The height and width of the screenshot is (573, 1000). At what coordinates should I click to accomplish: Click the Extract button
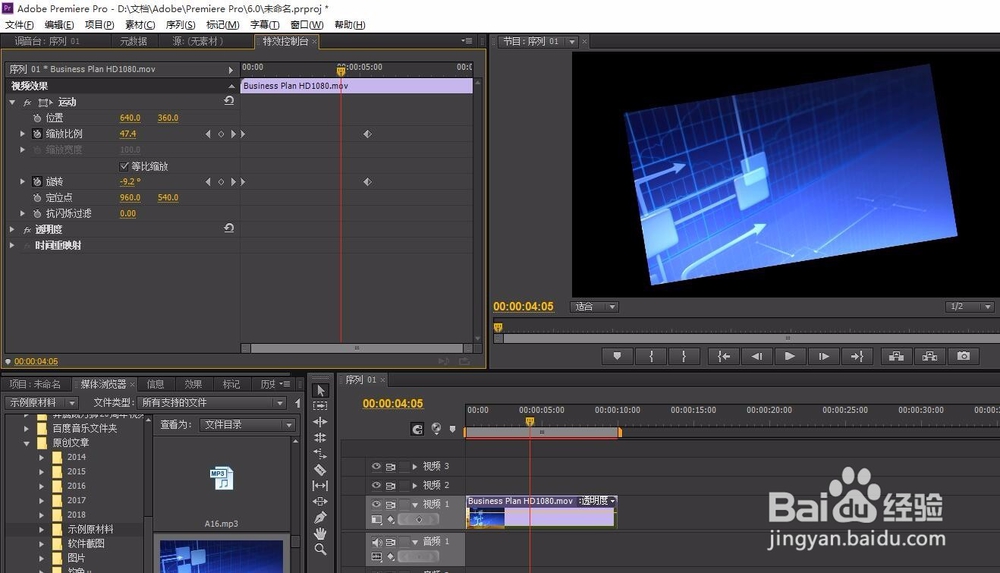pos(929,356)
